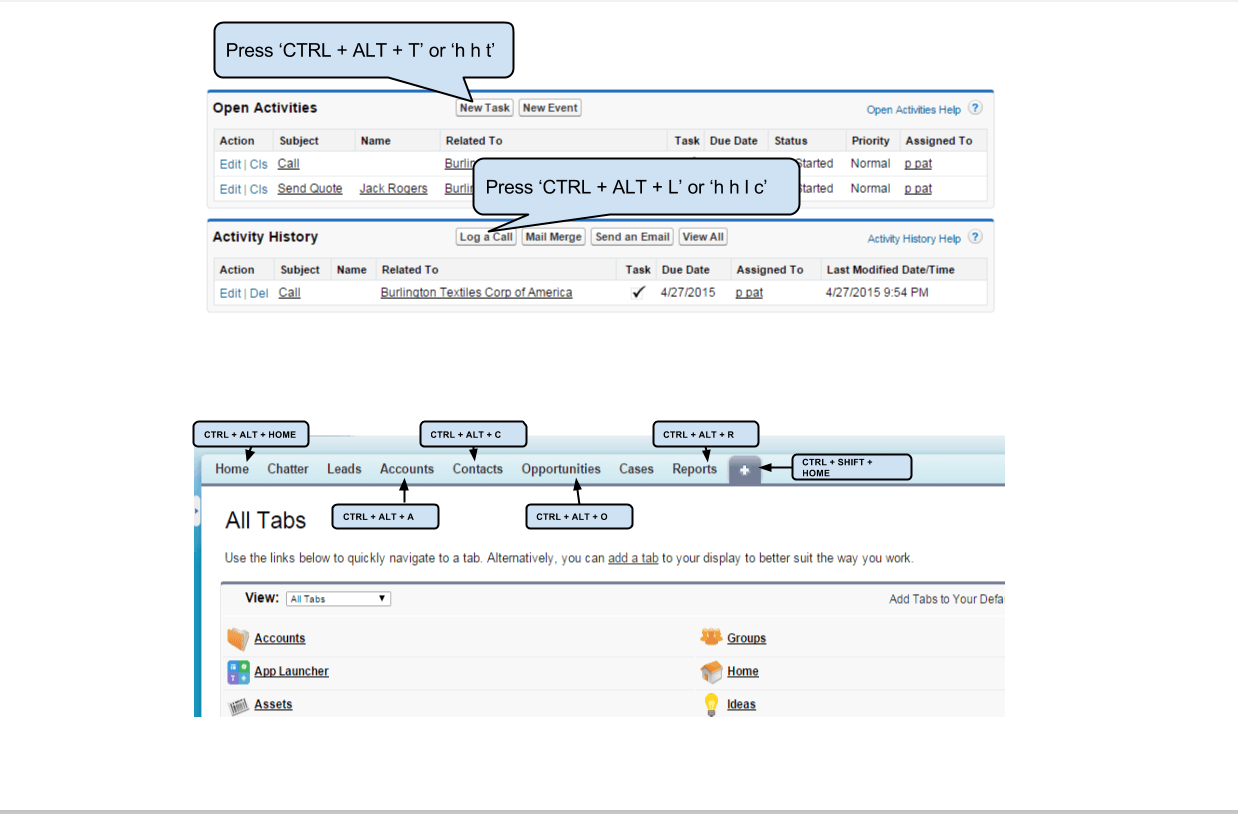Image resolution: width=1238 pixels, height=814 pixels.
Task: Click the Mail Merge button
Action: (553, 237)
